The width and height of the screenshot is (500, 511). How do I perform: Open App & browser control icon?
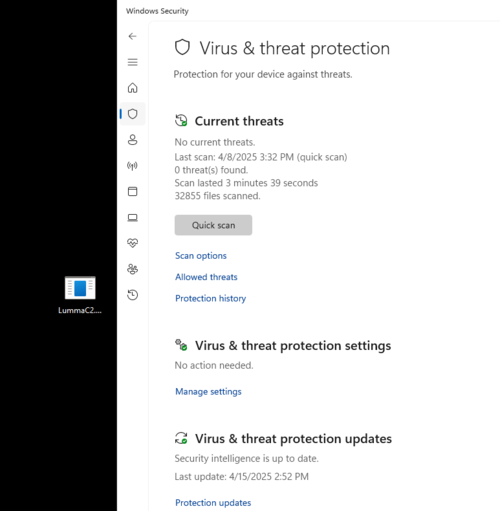[132, 191]
